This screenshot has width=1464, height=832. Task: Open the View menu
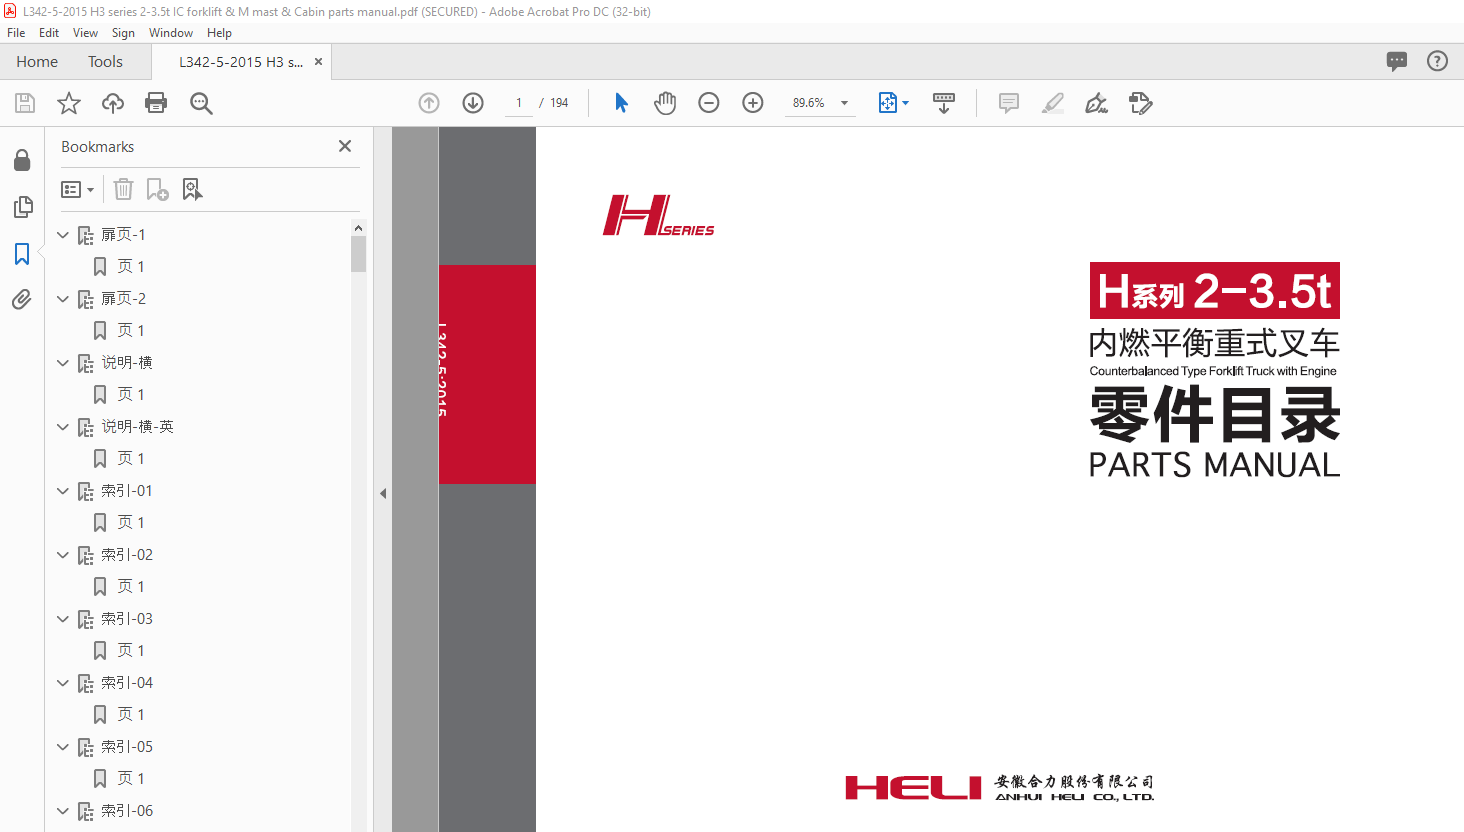pos(85,33)
